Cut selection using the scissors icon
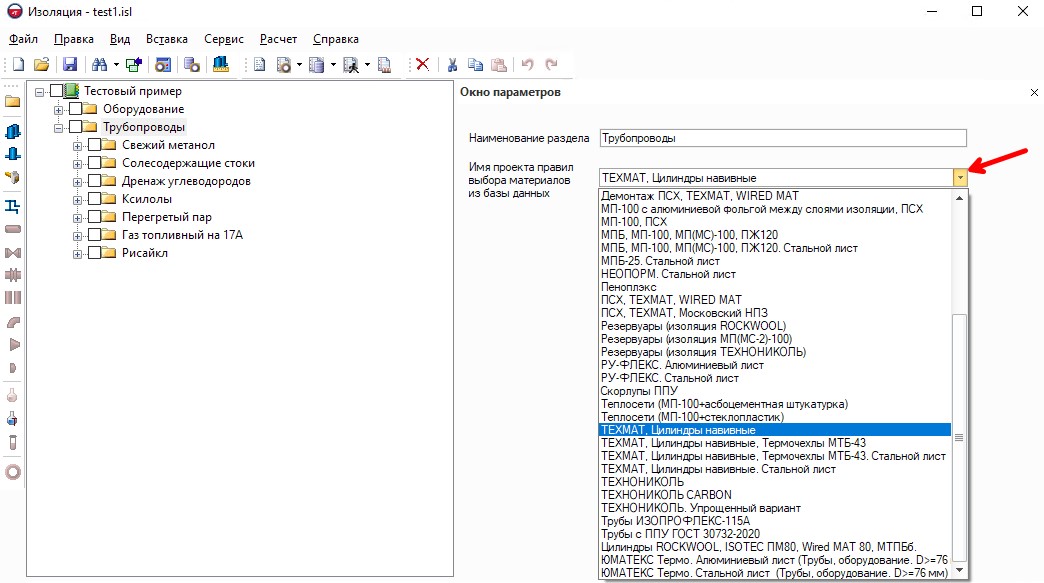The width and height of the screenshot is (1044, 583). pos(452,65)
